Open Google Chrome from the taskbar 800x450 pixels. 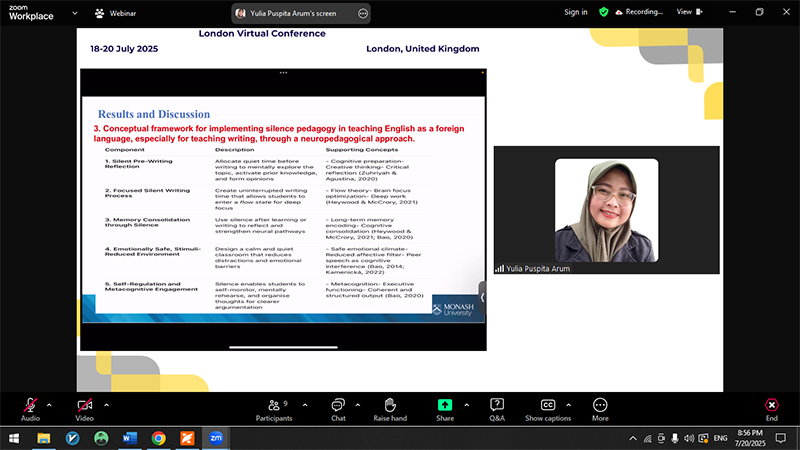158,438
